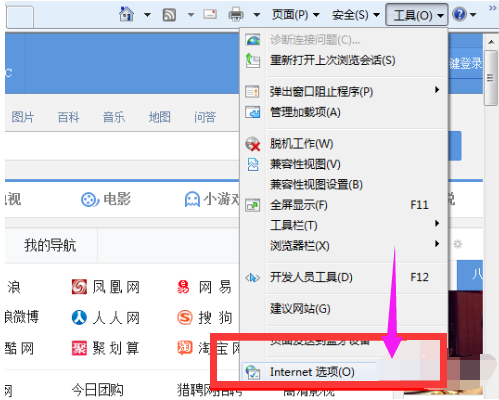Select 建议网站(G) menu item
499x400 pixels.
(x=343, y=309)
